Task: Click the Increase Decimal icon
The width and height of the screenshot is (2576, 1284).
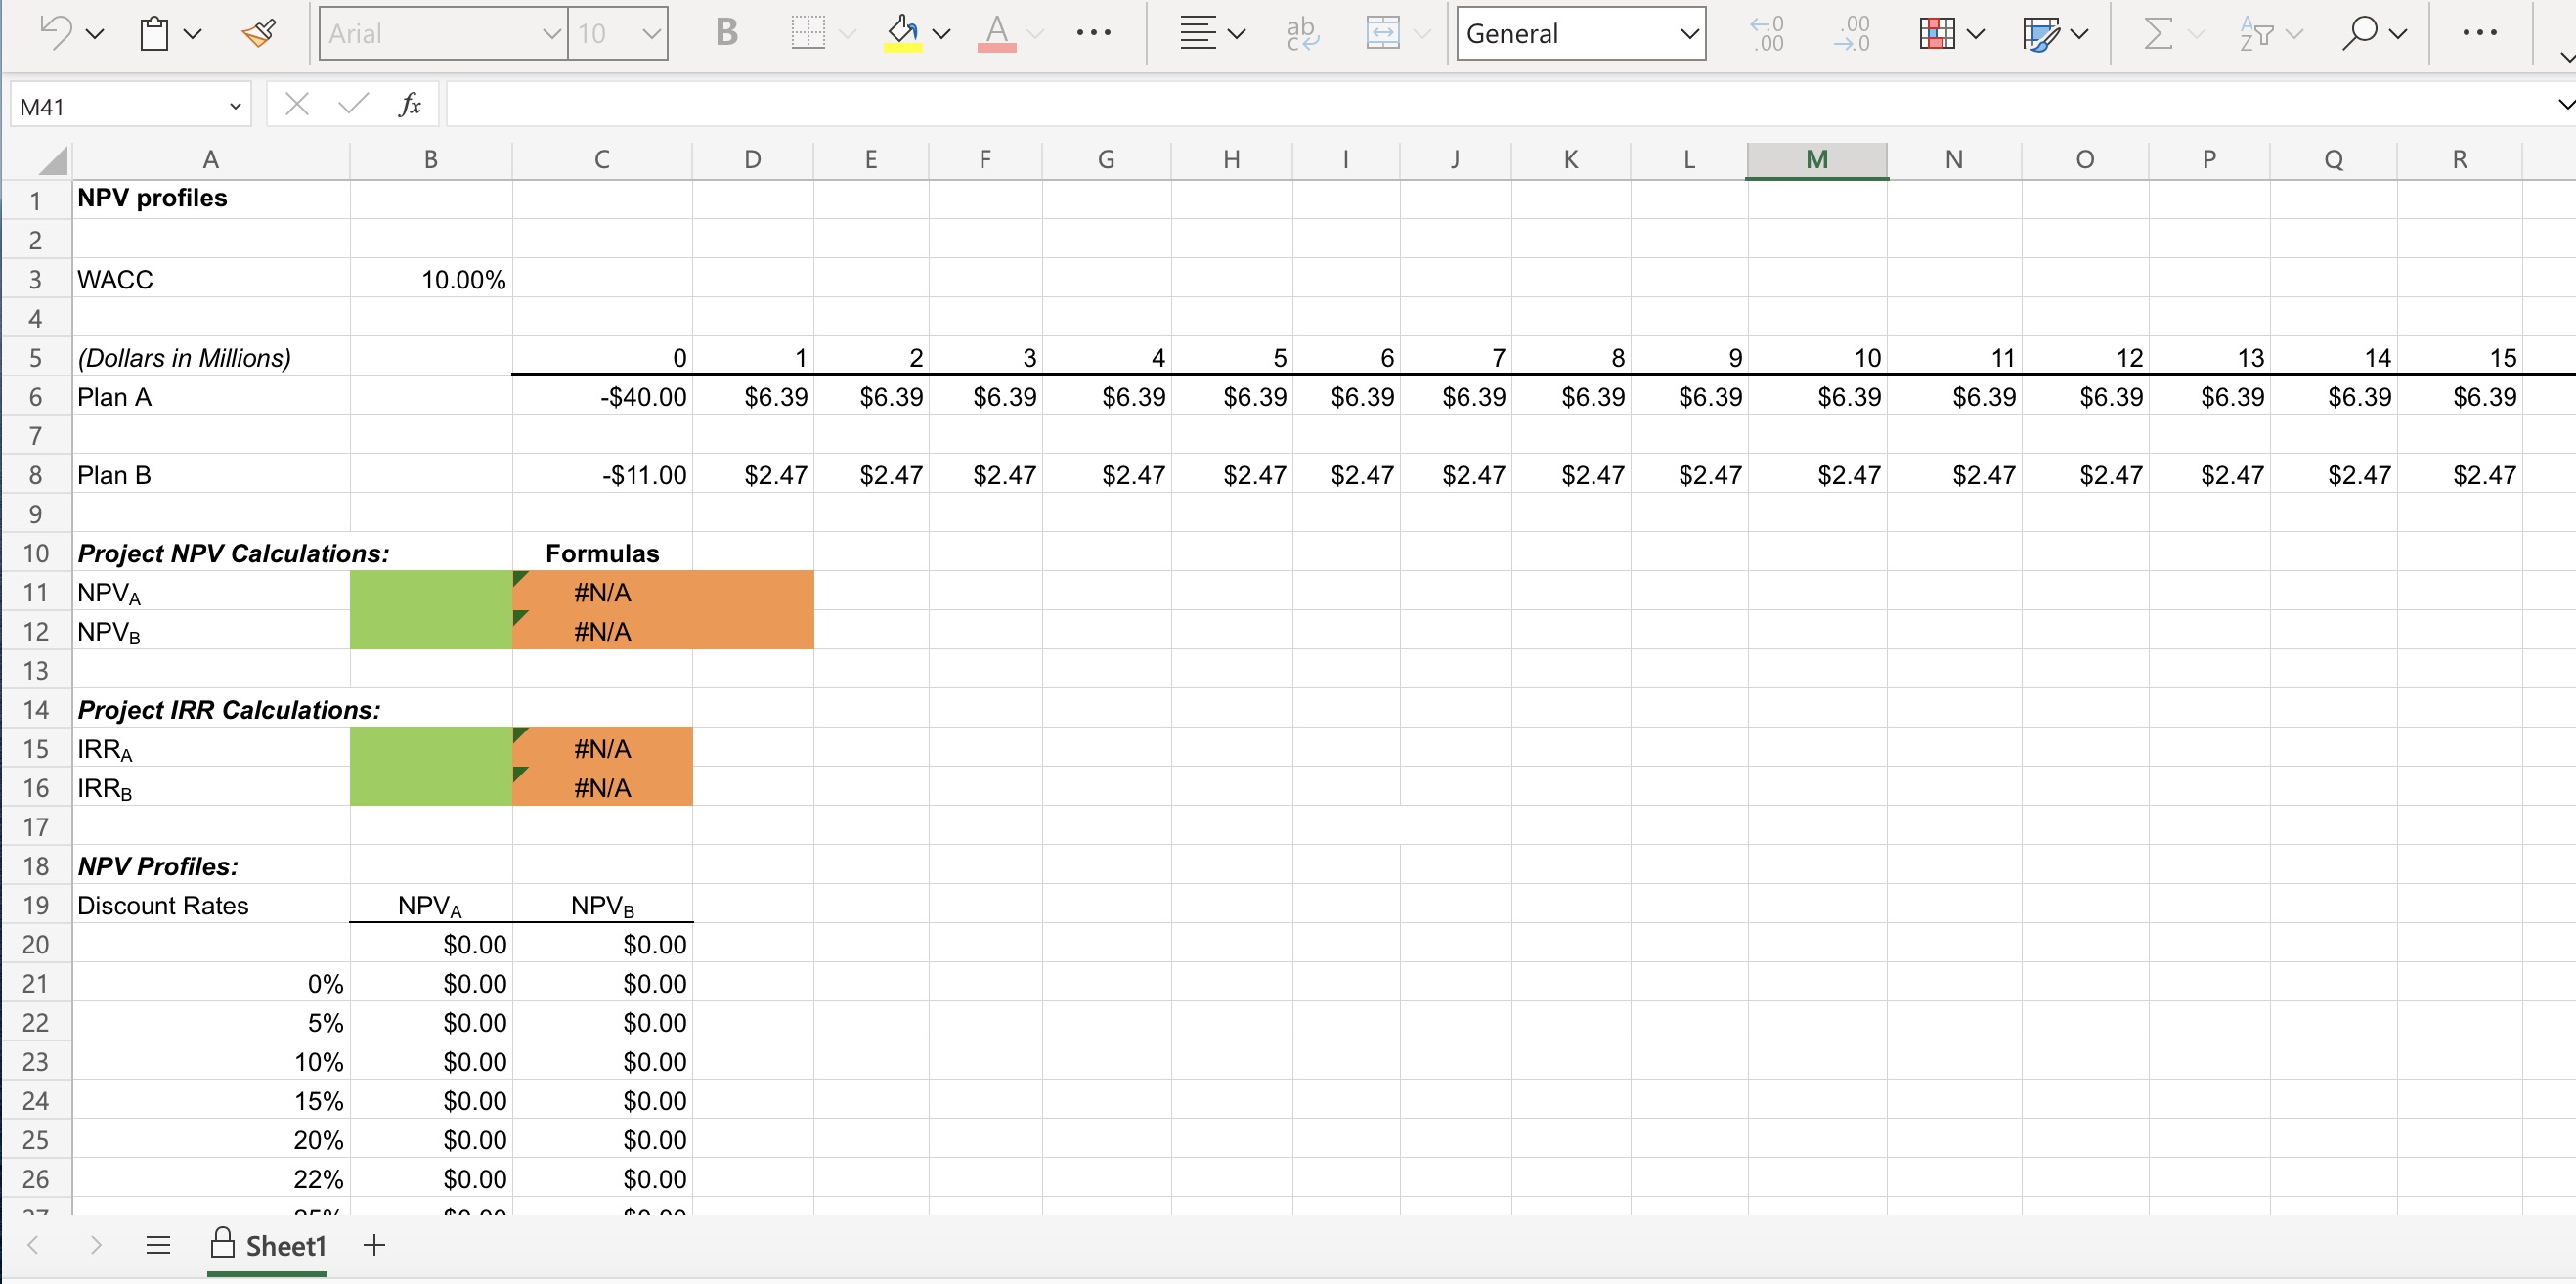Action: (1767, 33)
